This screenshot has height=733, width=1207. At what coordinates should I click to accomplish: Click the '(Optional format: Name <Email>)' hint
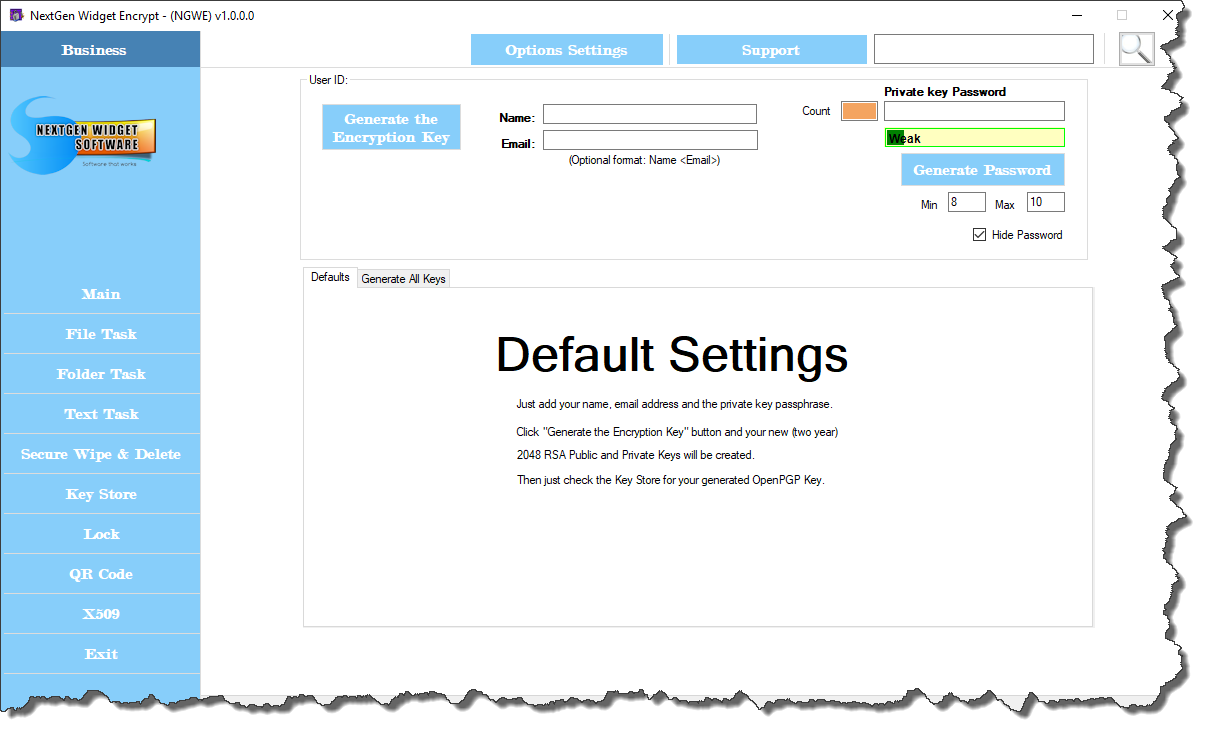(644, 160)
